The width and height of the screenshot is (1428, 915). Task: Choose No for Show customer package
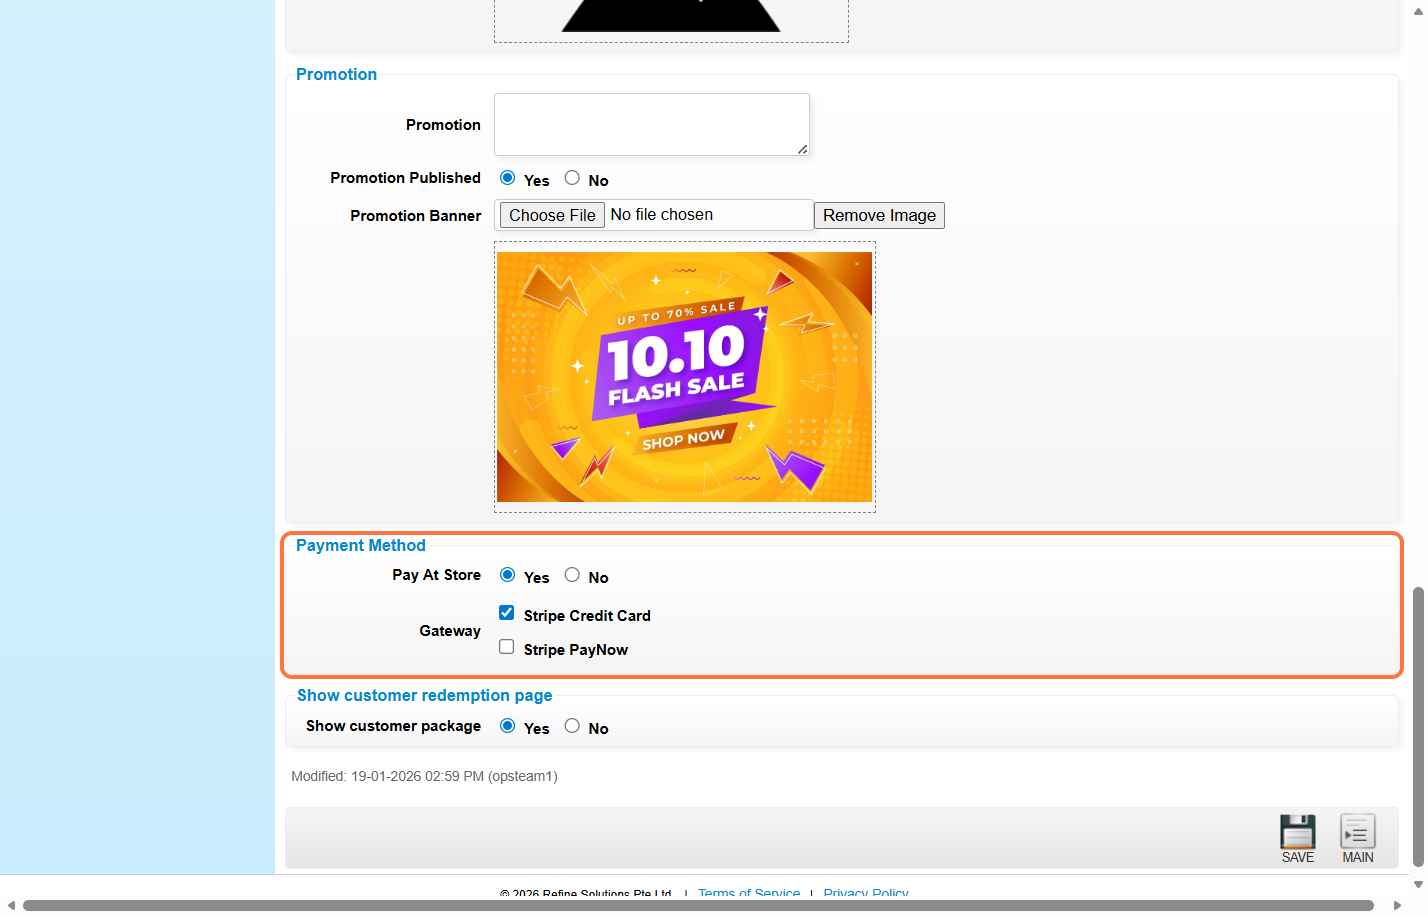pyautogui.click(x=572, y=726)
